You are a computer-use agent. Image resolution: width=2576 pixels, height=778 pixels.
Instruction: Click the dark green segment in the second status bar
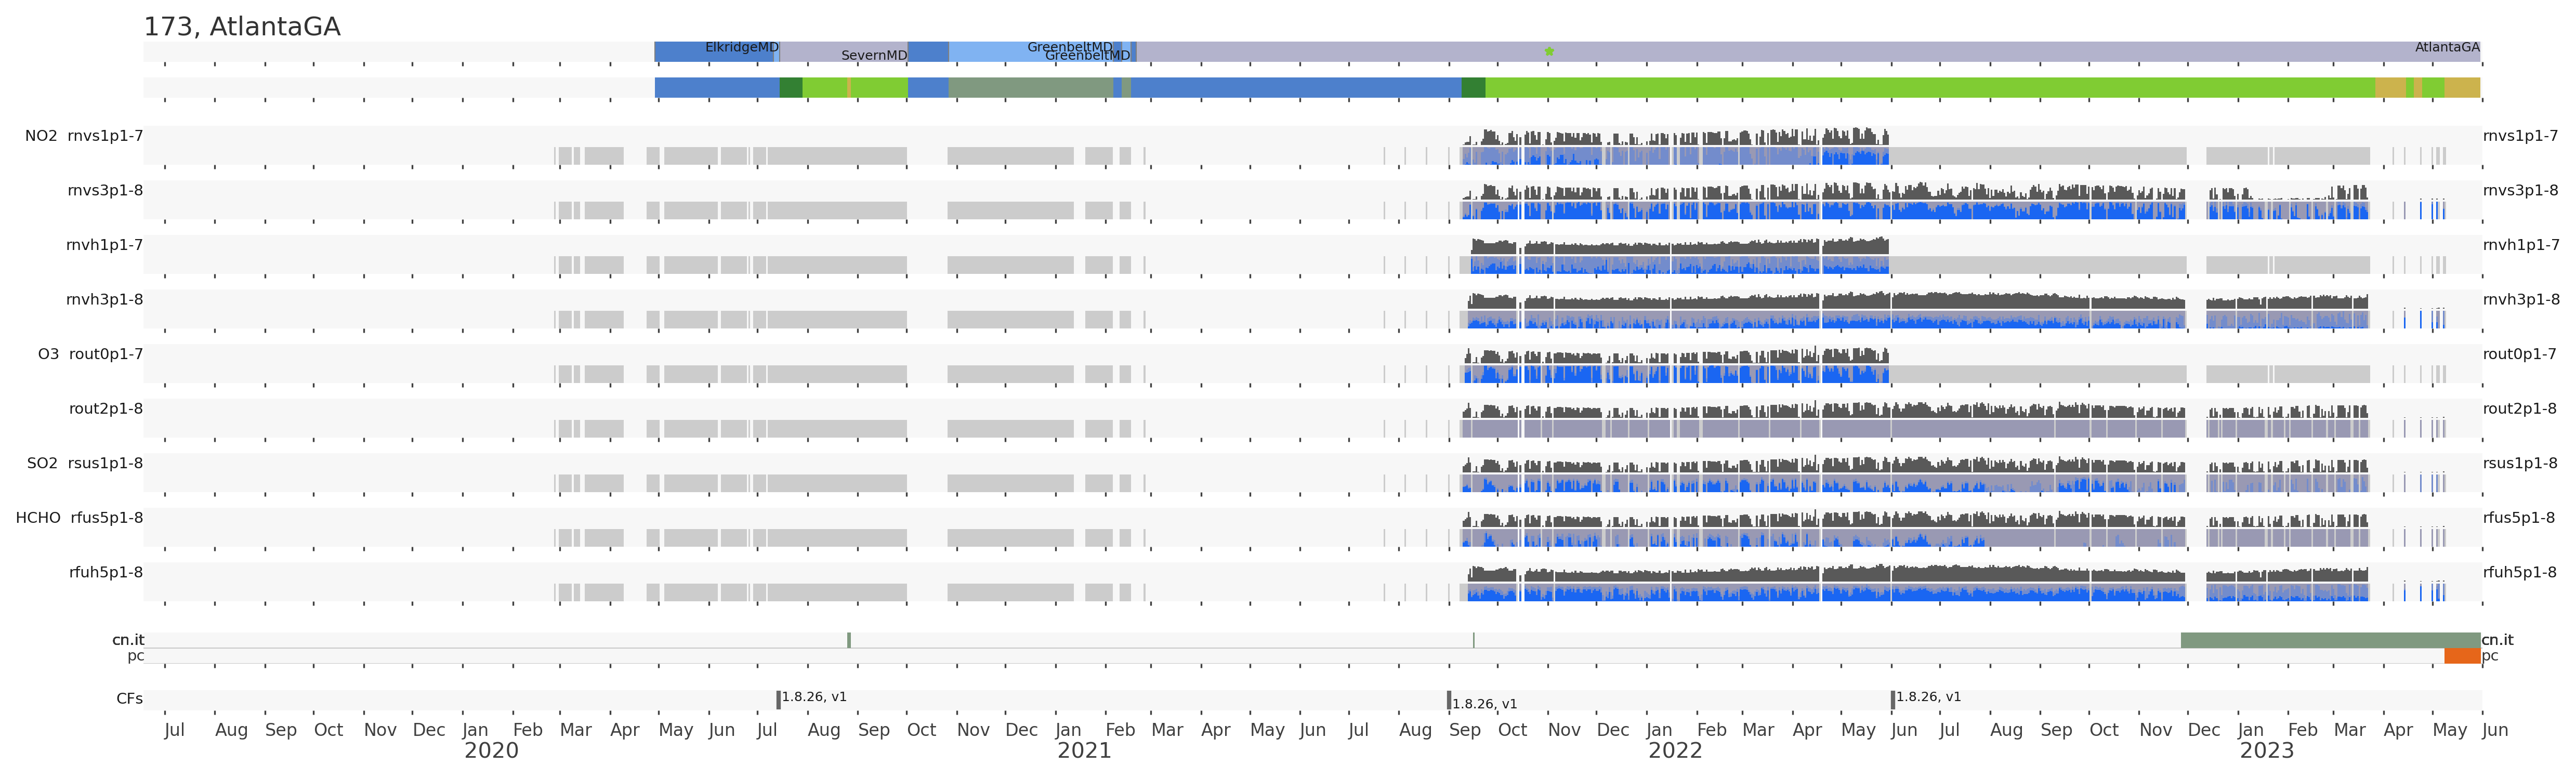pos(790,88)
